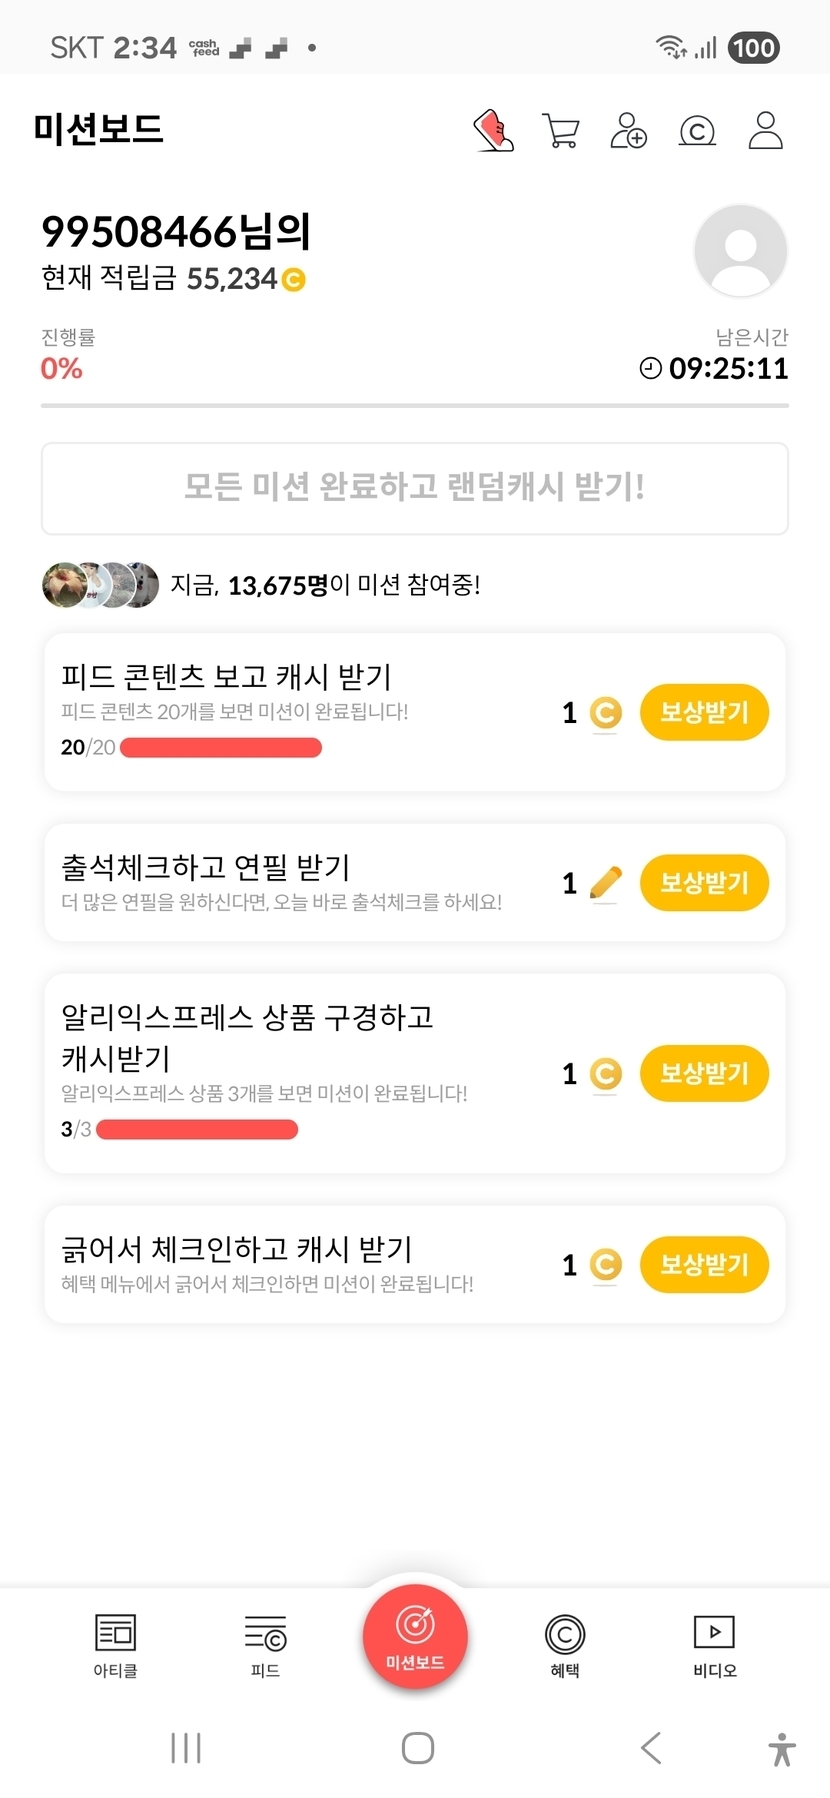830x1798 pixels.
Task: Switch to the 피드 tab
Action: coord(265,1645)
